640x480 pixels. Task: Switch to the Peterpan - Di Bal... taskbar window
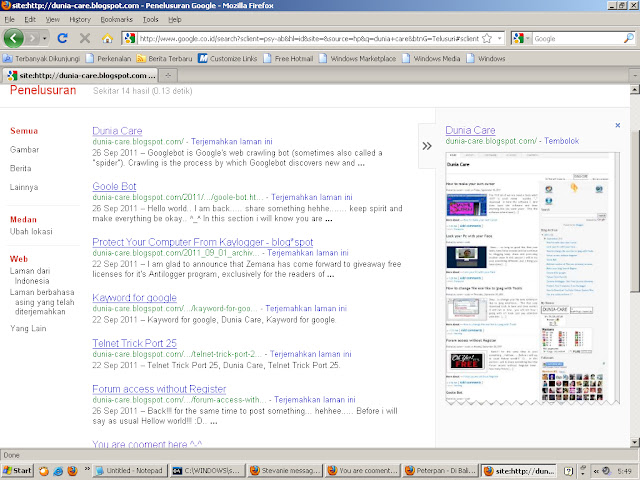point(440,471)
